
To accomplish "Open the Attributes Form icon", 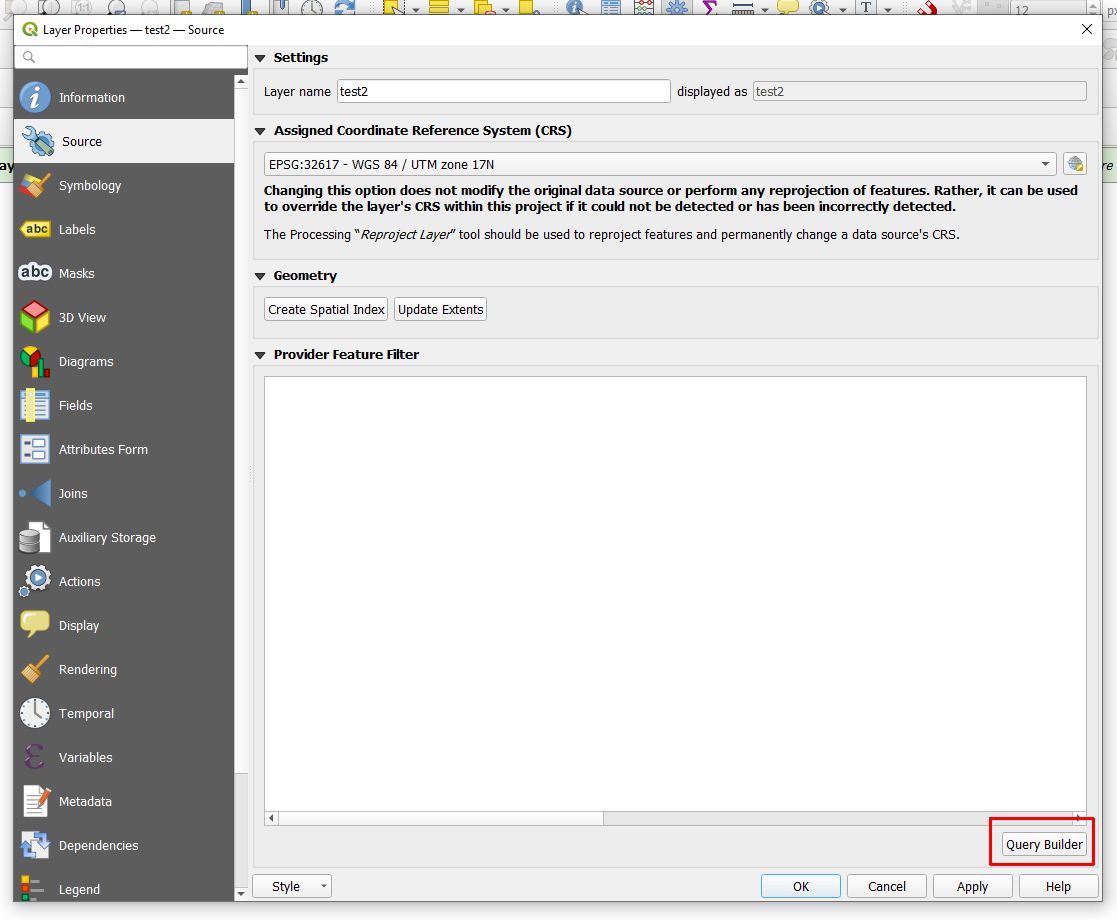I will coord(35,449).
